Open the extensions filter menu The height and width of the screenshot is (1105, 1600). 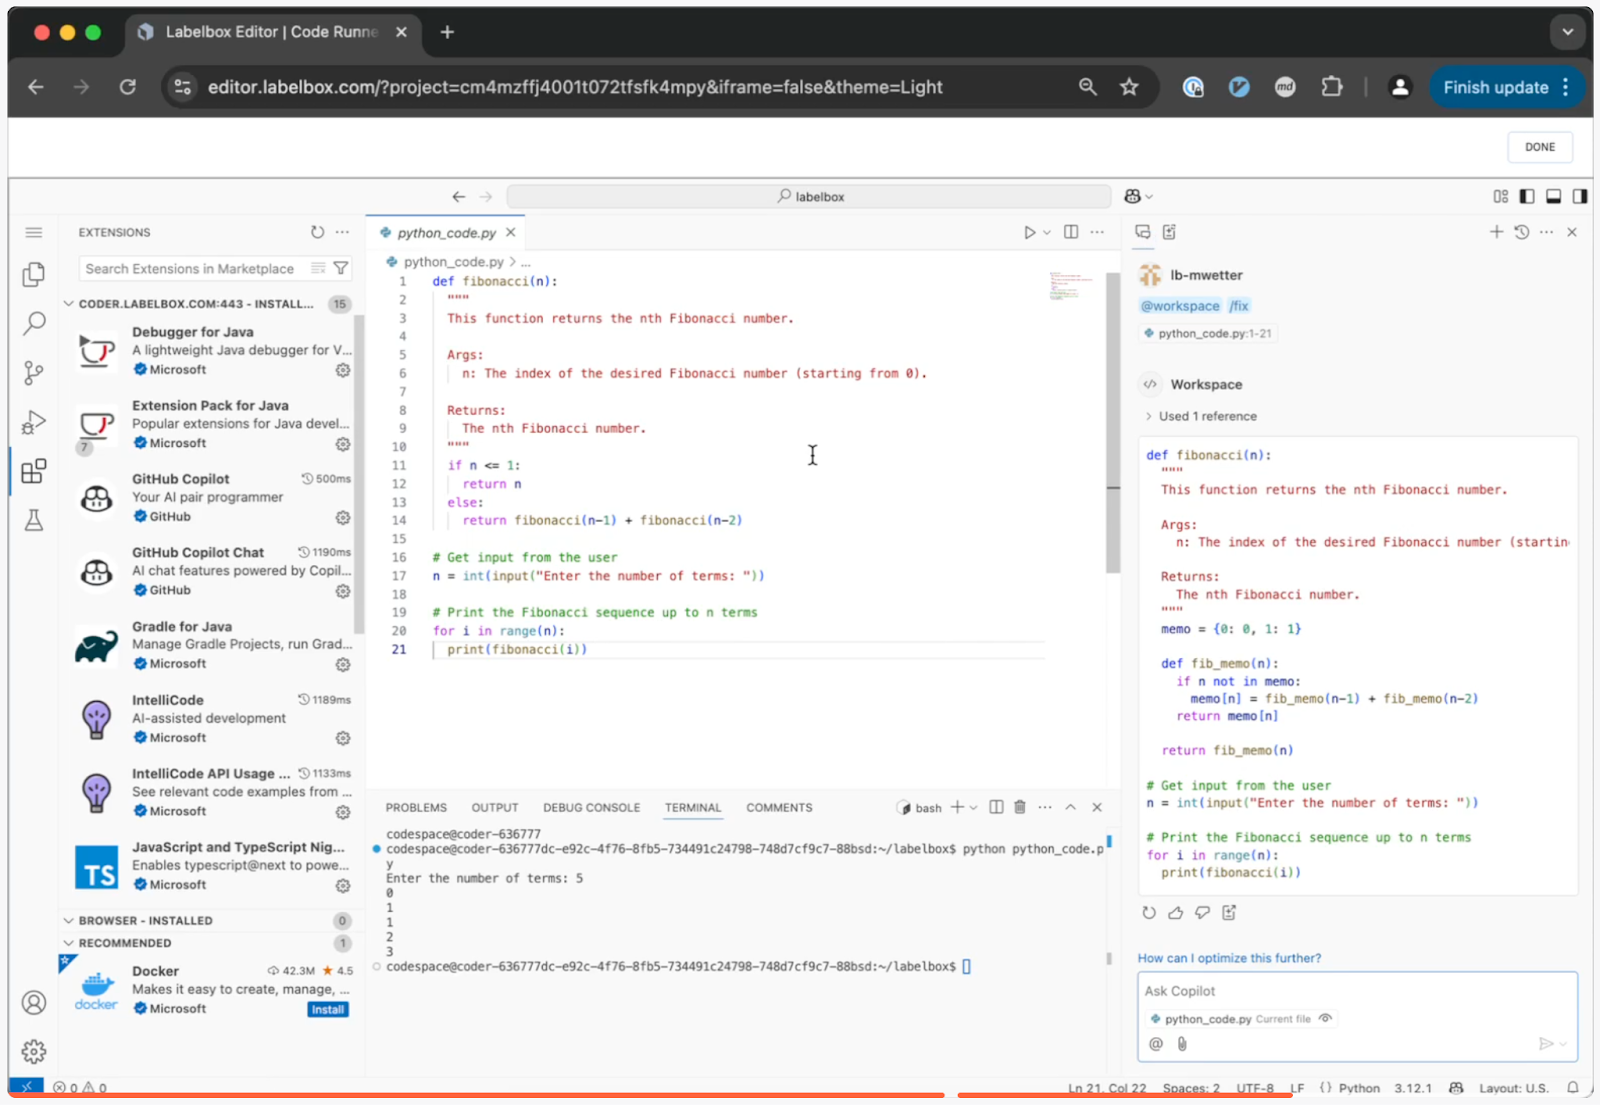(x=342, y=269)
